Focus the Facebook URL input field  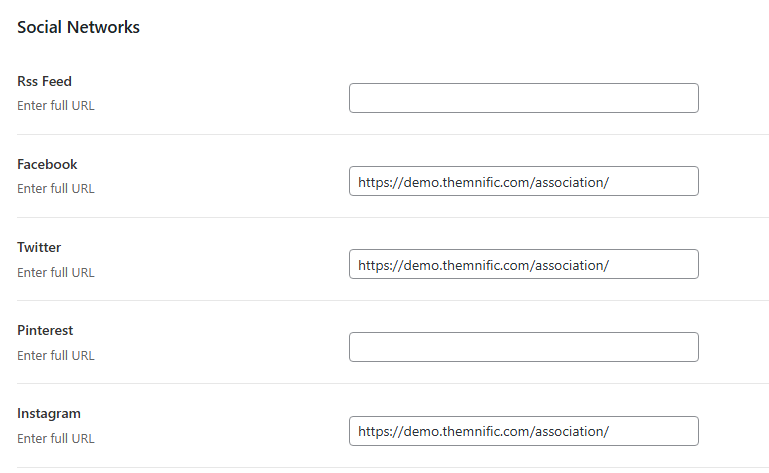coord(524,181)
